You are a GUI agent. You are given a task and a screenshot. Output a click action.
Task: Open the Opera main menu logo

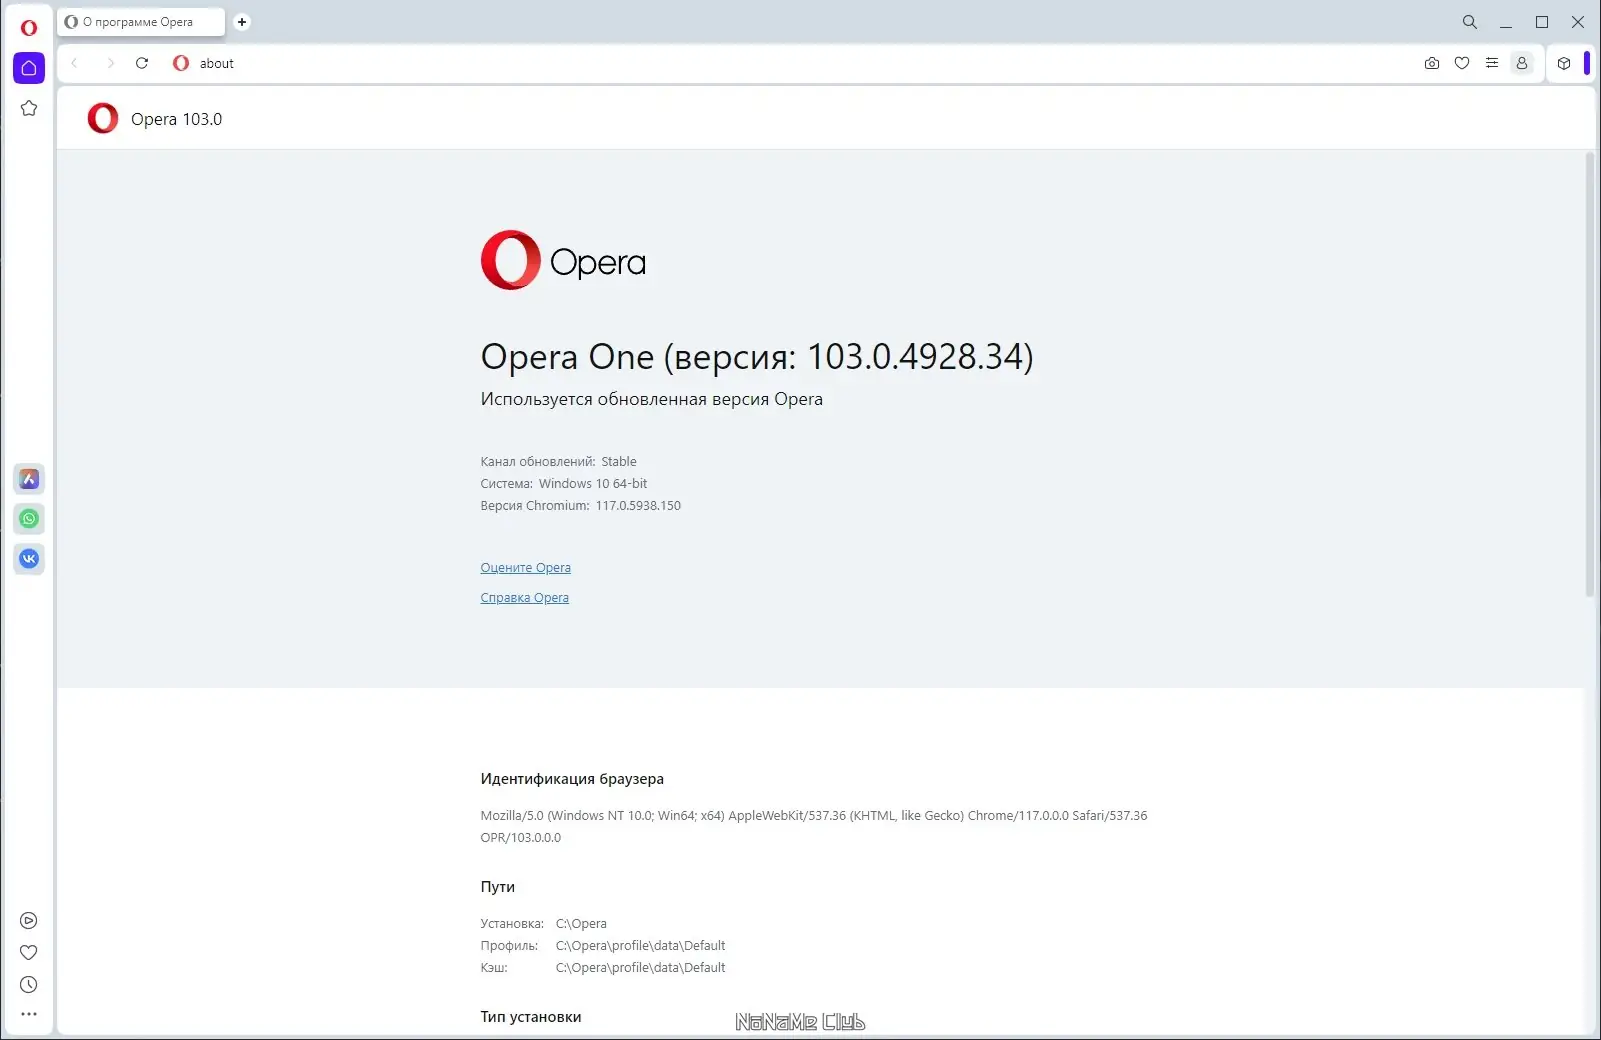click(29, 27)
